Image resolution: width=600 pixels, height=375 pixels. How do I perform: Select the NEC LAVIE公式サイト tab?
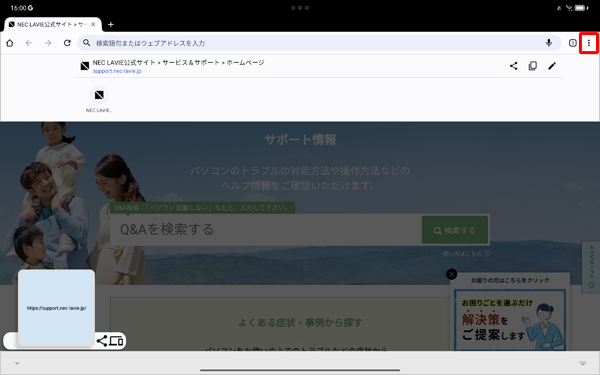(x=53, y=24)
